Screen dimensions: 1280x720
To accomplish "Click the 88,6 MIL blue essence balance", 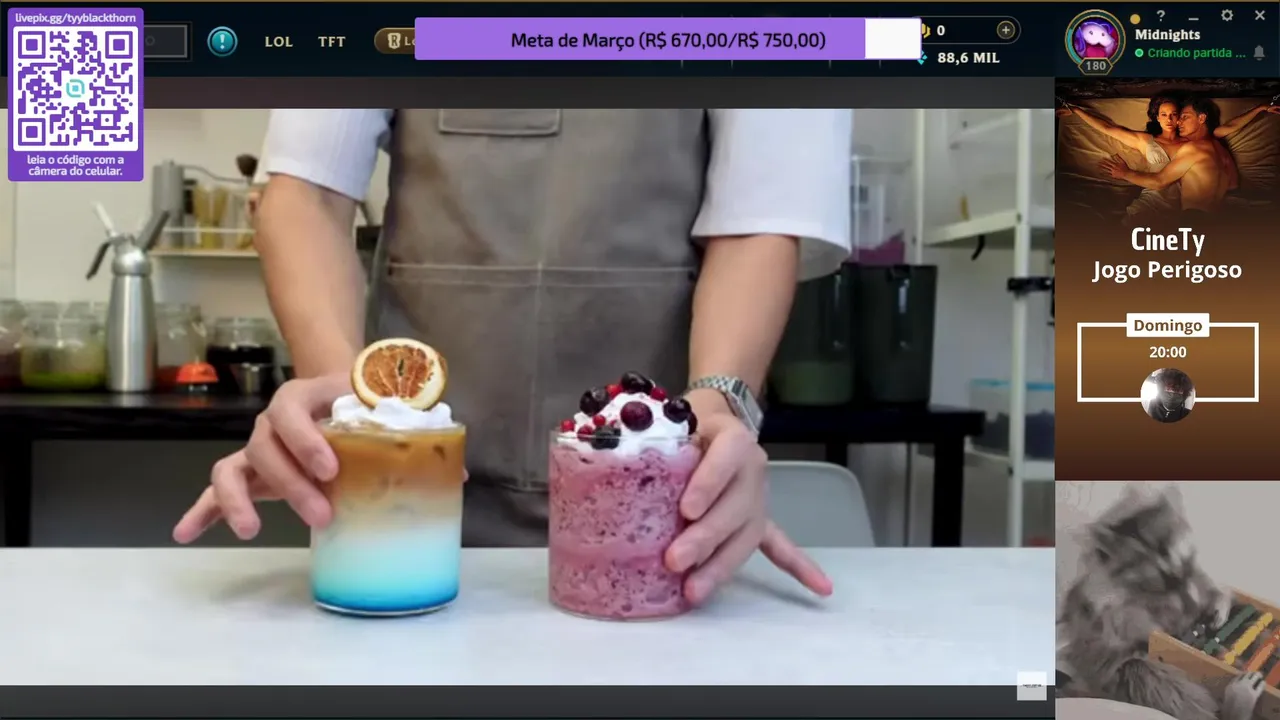I will click(x=968, y=58).
